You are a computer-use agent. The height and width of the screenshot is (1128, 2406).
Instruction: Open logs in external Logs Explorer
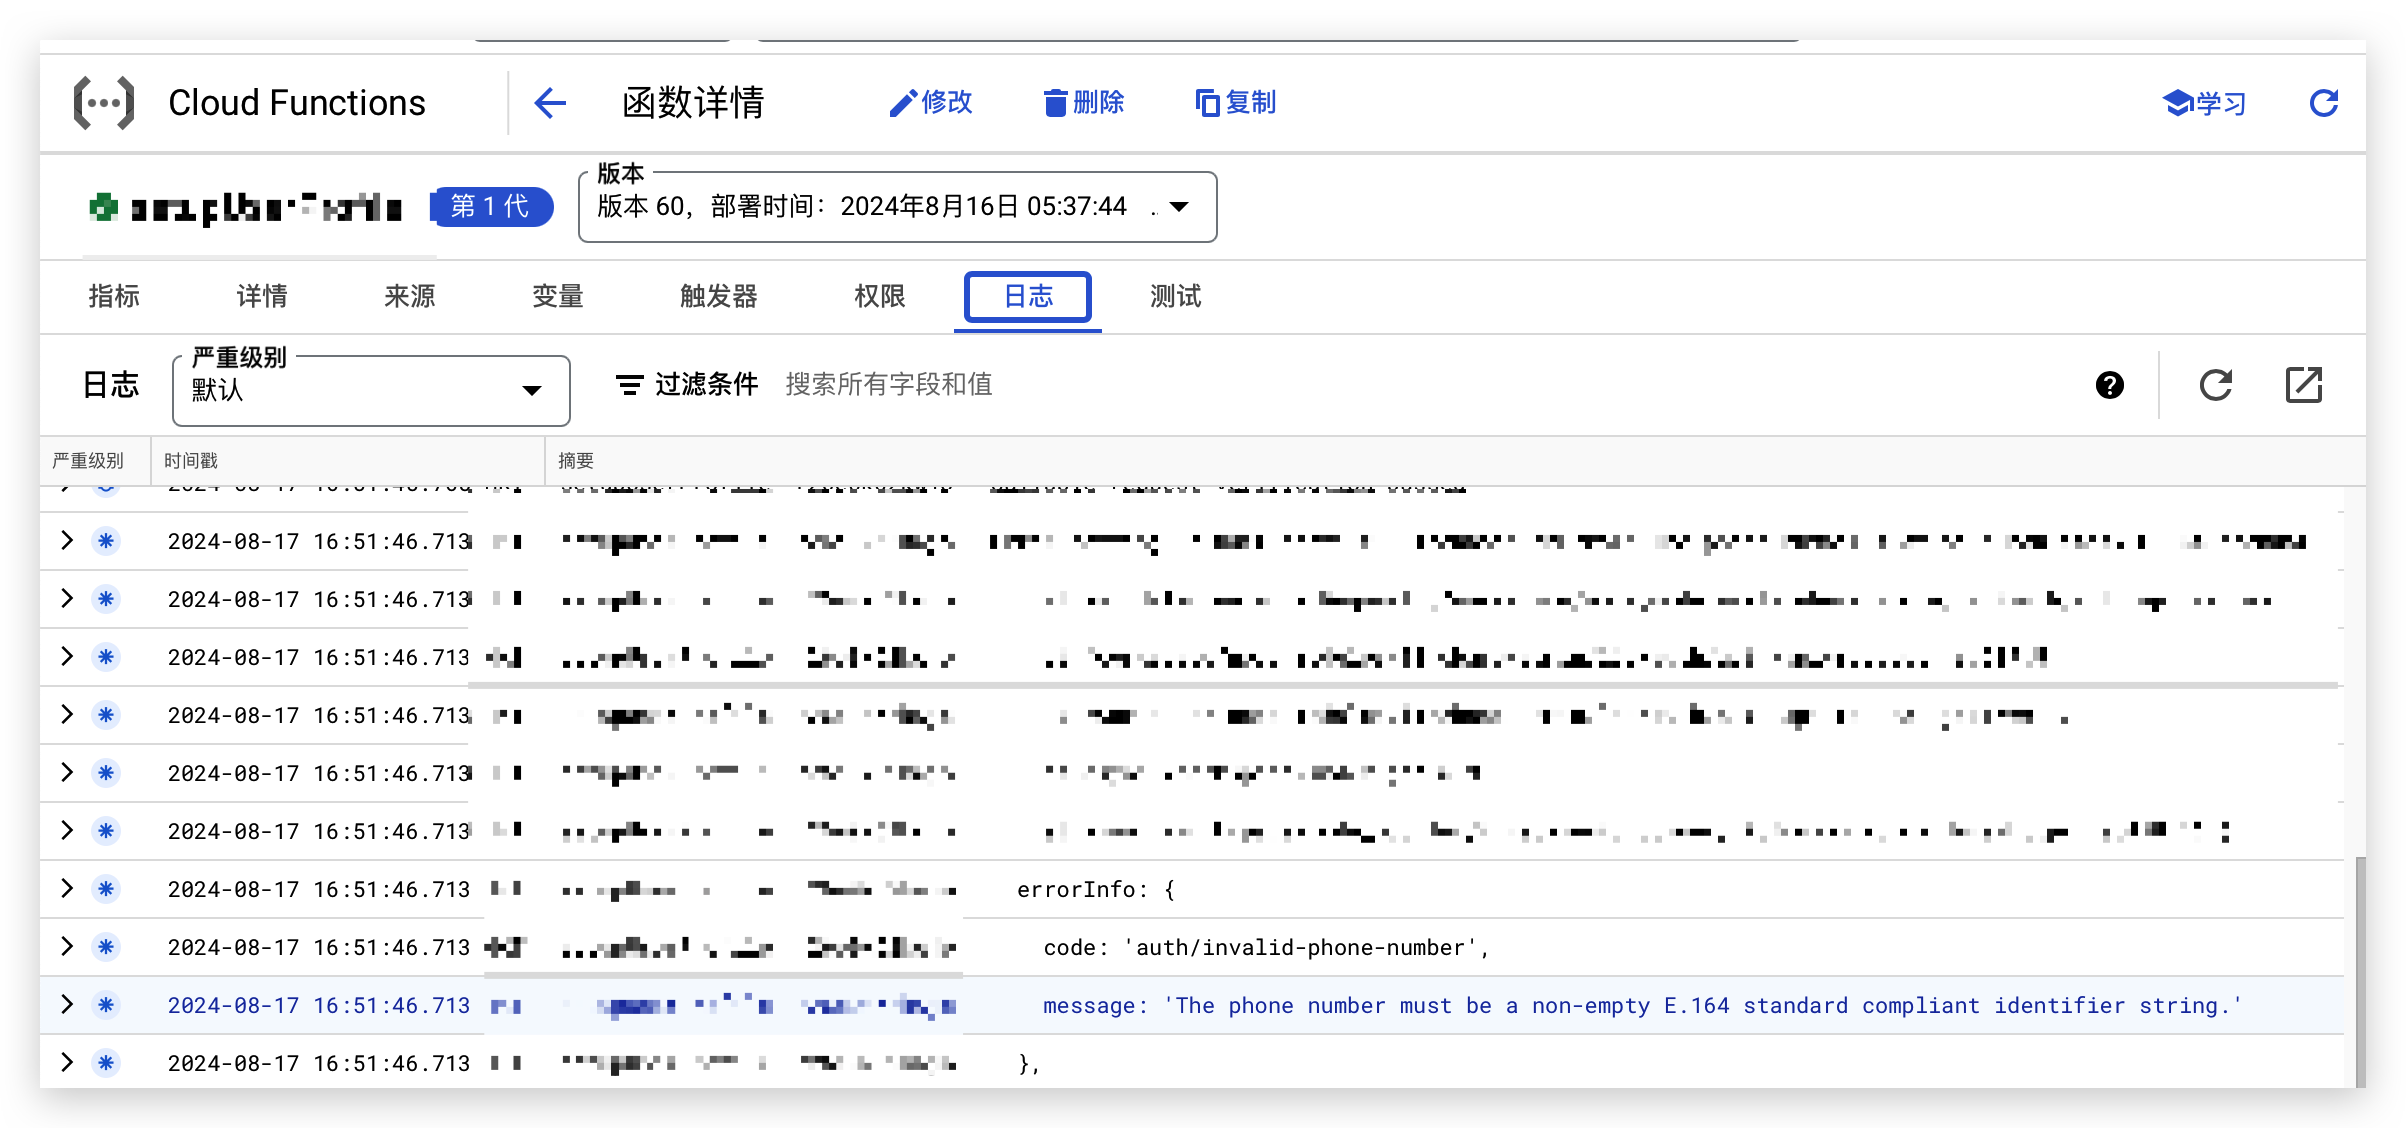(2303, 385)
